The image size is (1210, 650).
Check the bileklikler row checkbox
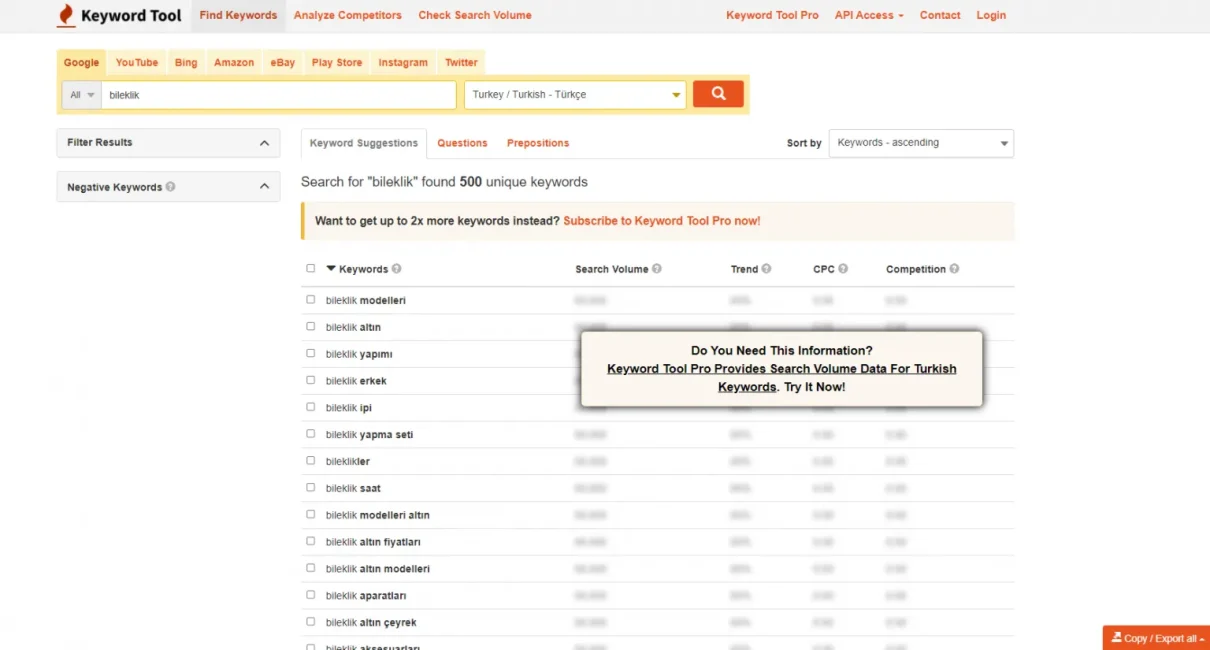[x=310, y=461]
